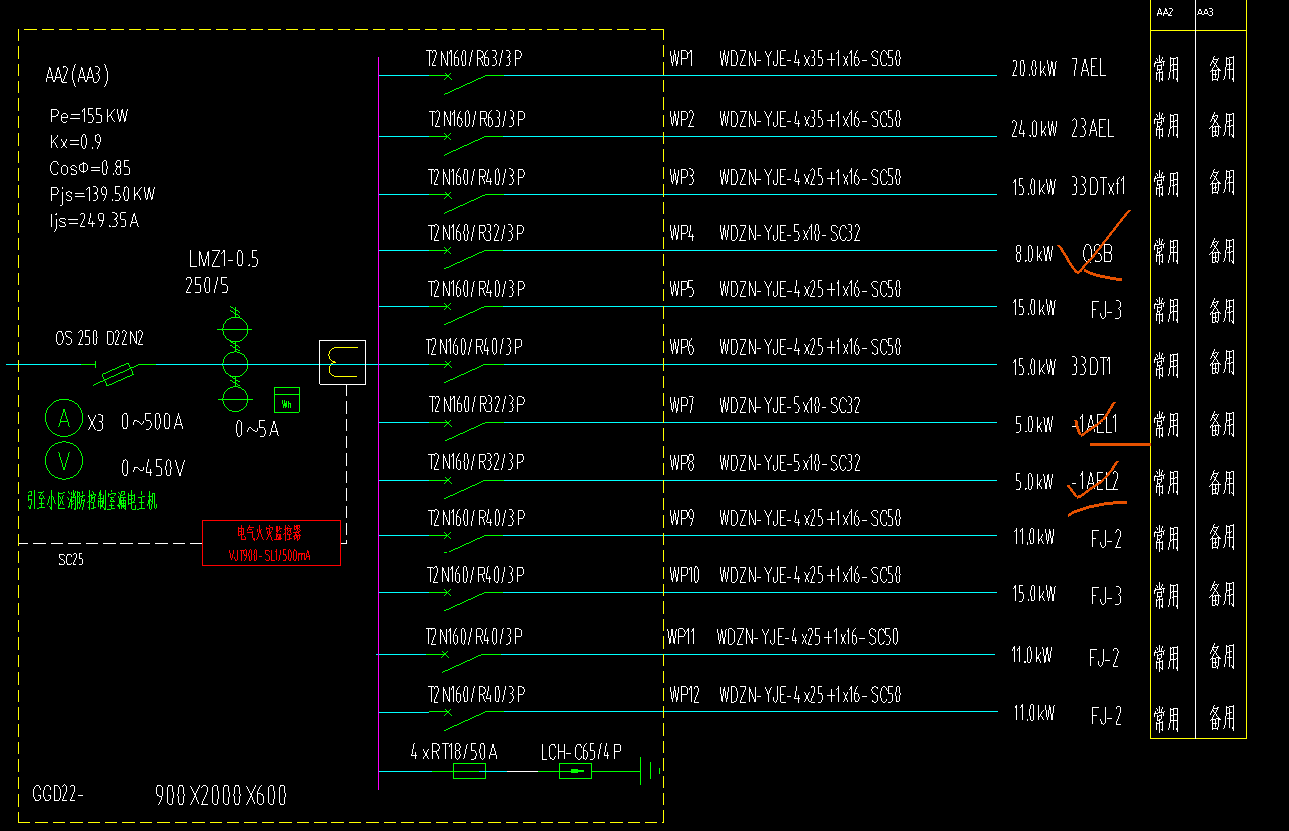Click the WP7 circuit label
The width and height of the screenshot is (1289, 831).
(x=682, y=406)
